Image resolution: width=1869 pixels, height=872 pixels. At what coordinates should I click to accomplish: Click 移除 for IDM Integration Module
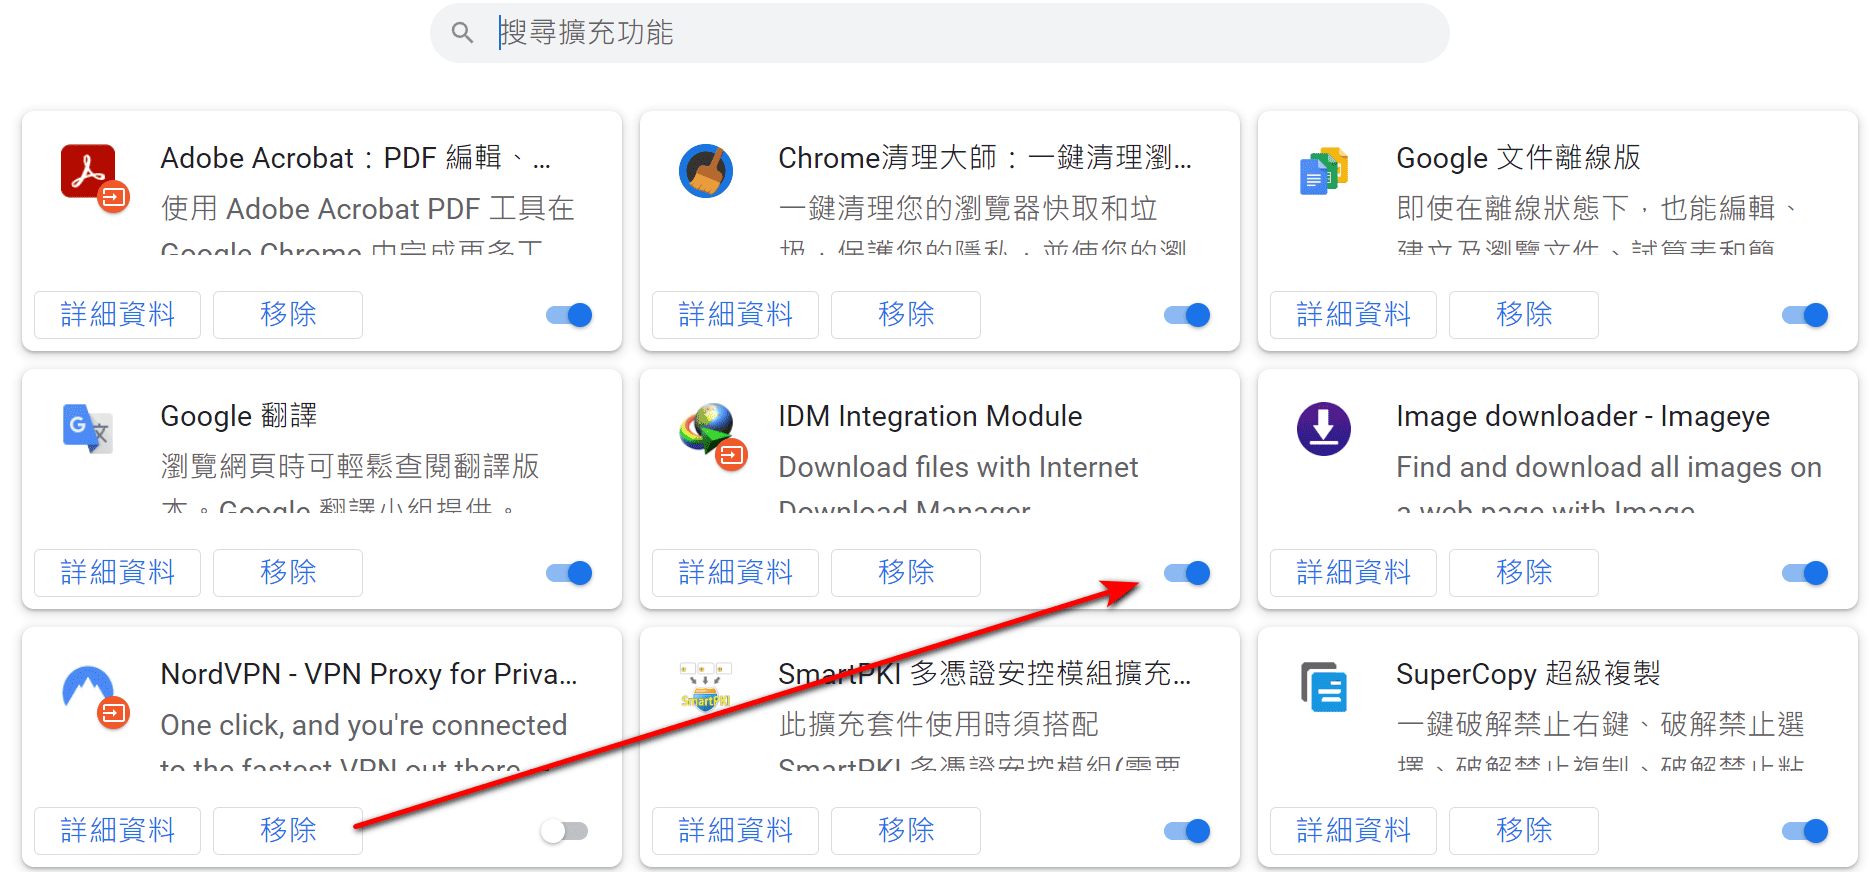906,573
